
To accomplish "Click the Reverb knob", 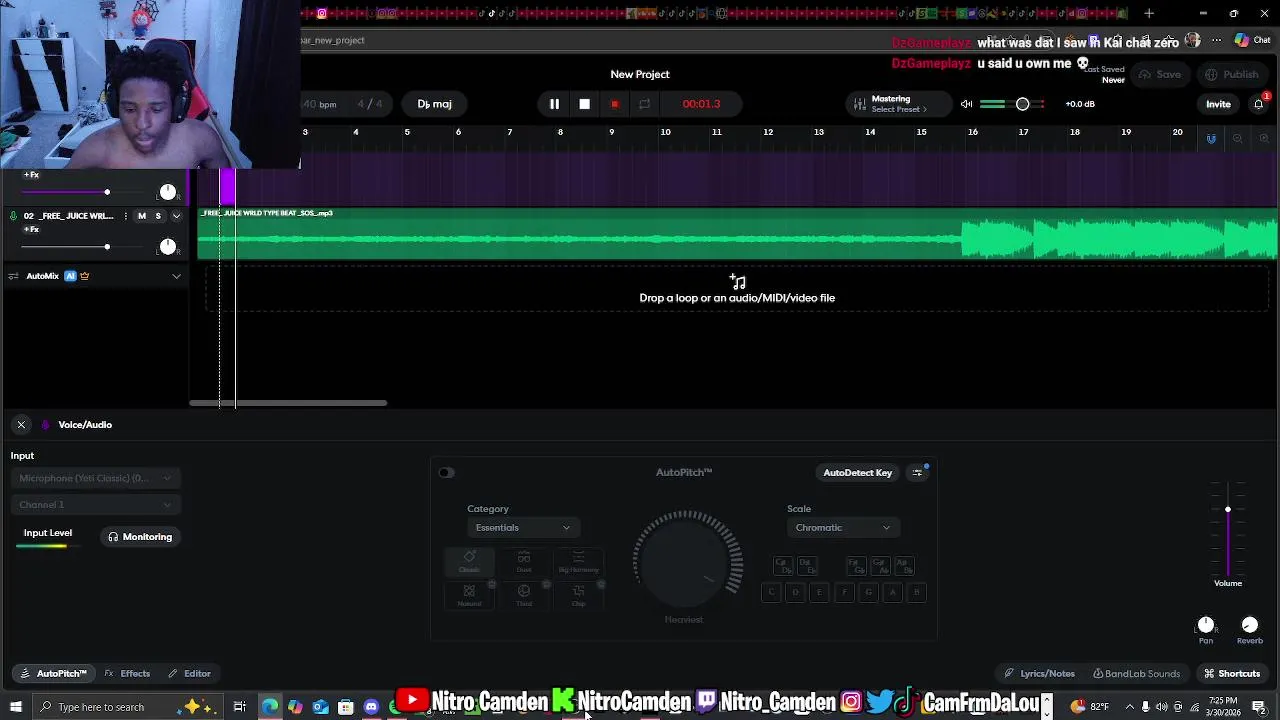I will tap(1249, 625).
